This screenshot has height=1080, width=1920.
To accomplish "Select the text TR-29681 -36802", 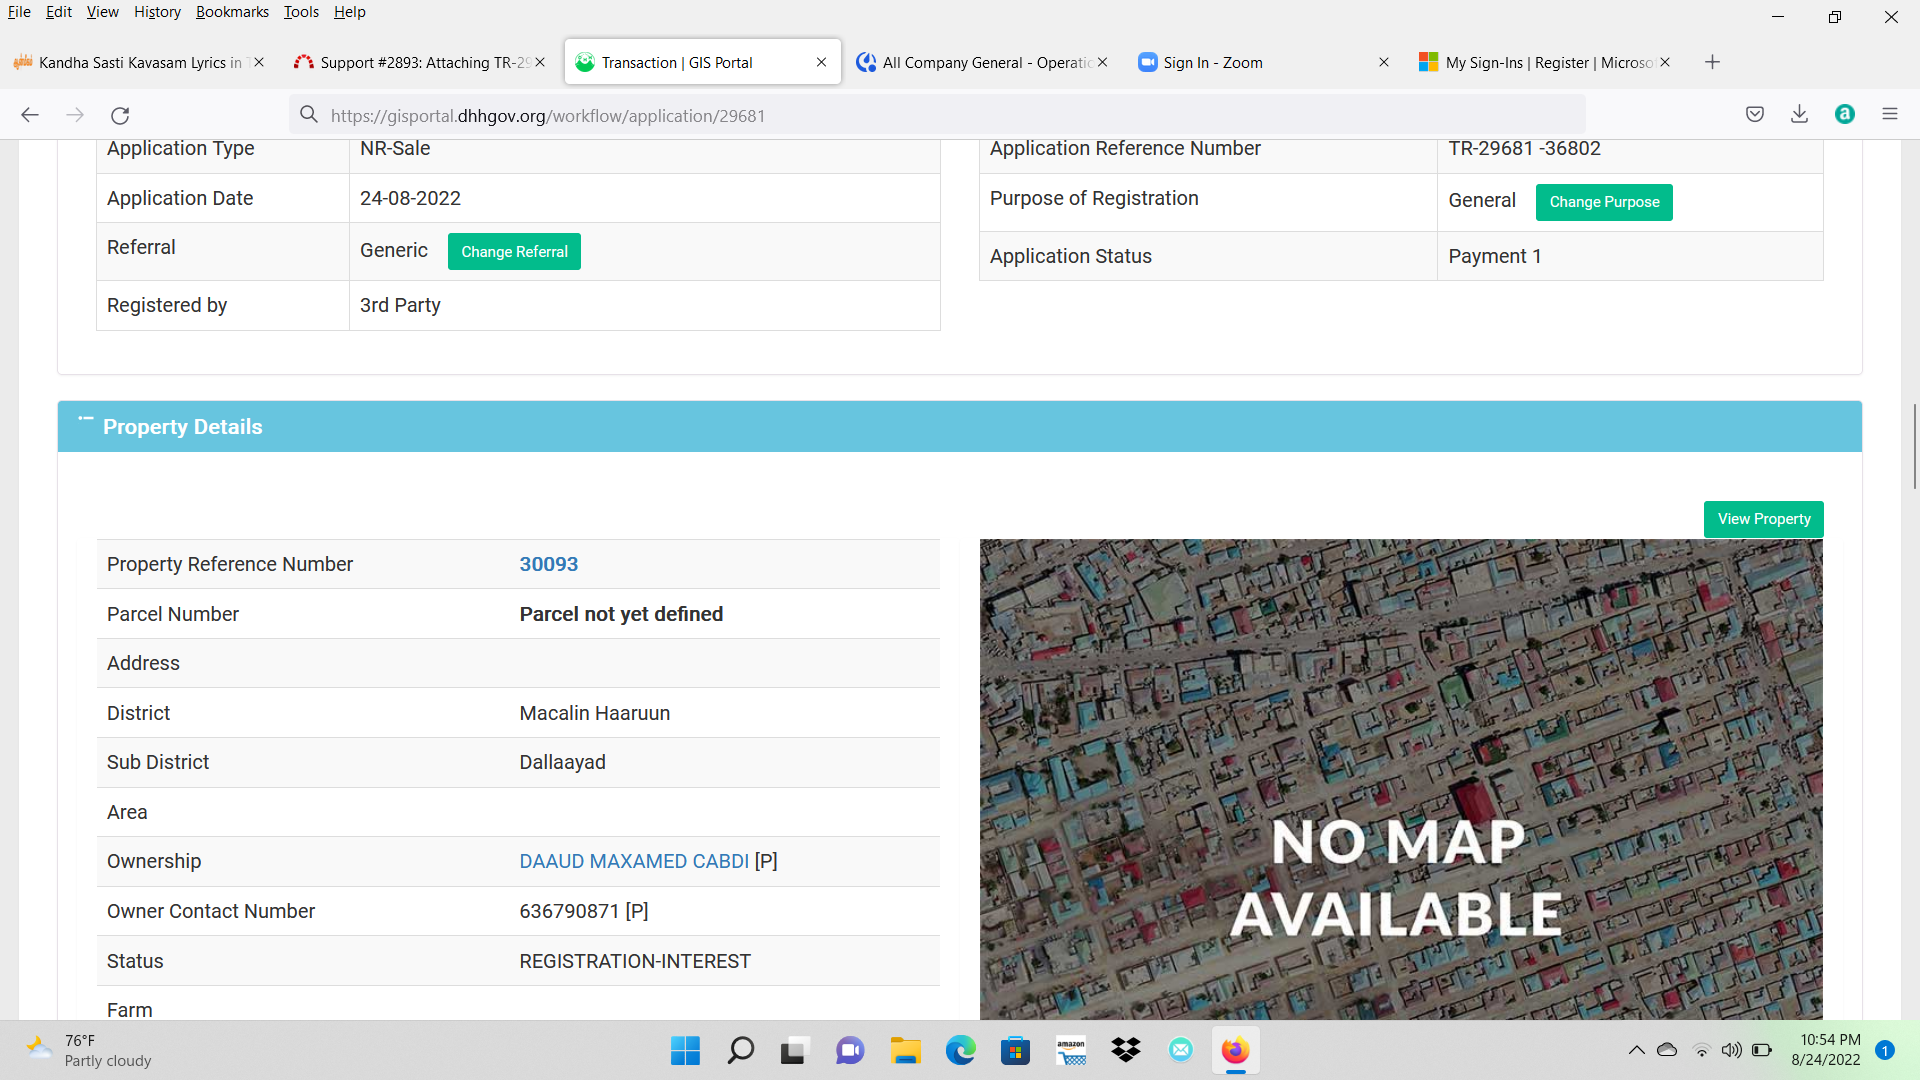I will click(x=1524, y=148).
